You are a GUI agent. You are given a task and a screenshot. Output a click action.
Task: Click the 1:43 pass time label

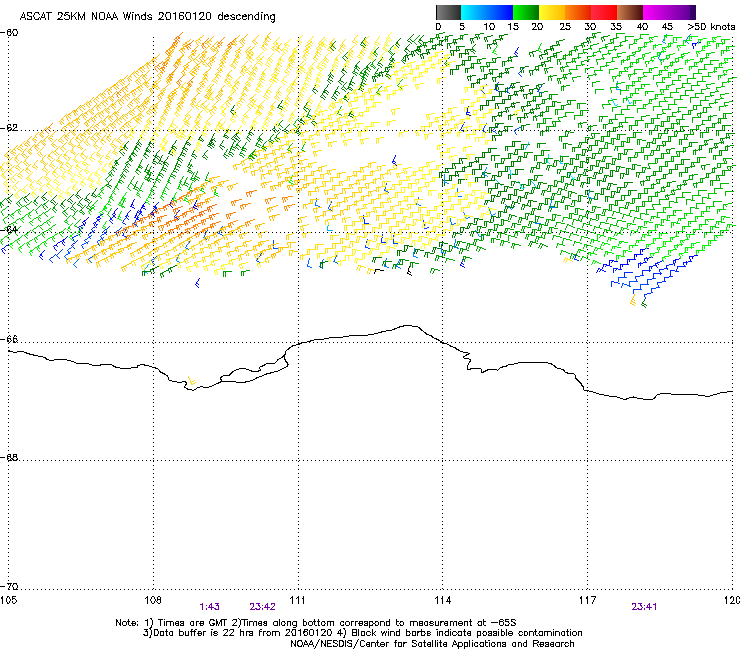click(x=209, y=606)
